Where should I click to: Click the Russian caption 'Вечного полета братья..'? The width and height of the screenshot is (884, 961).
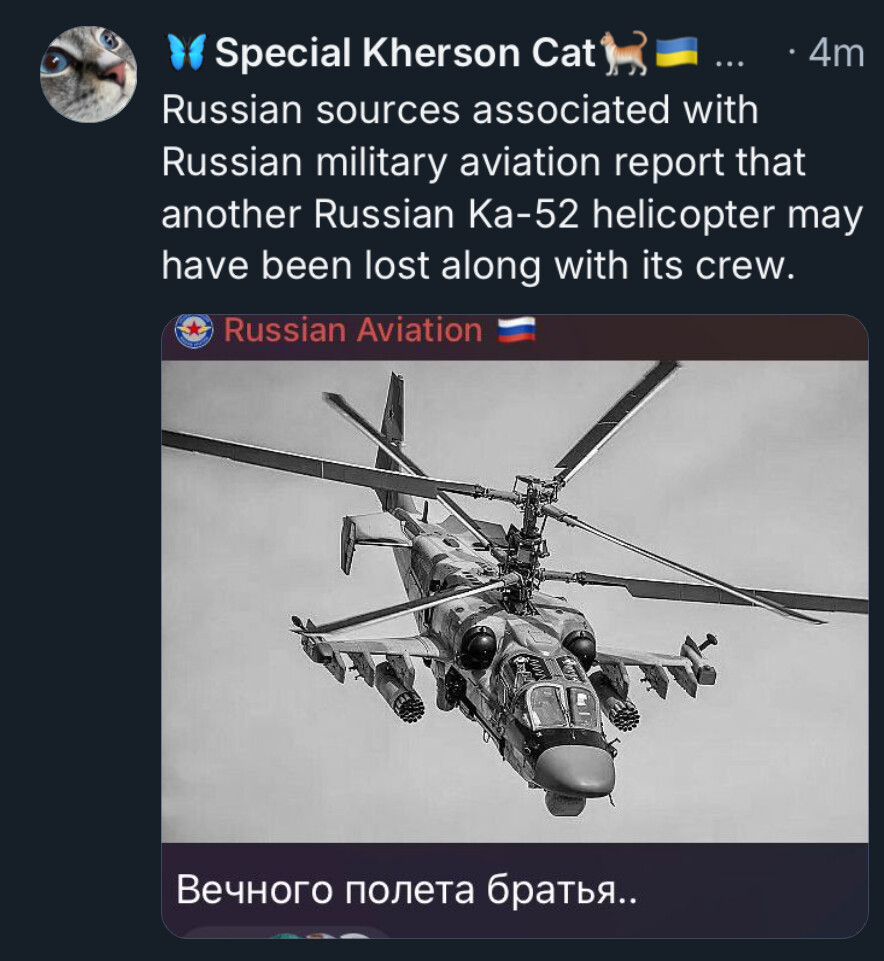(406, 889)
